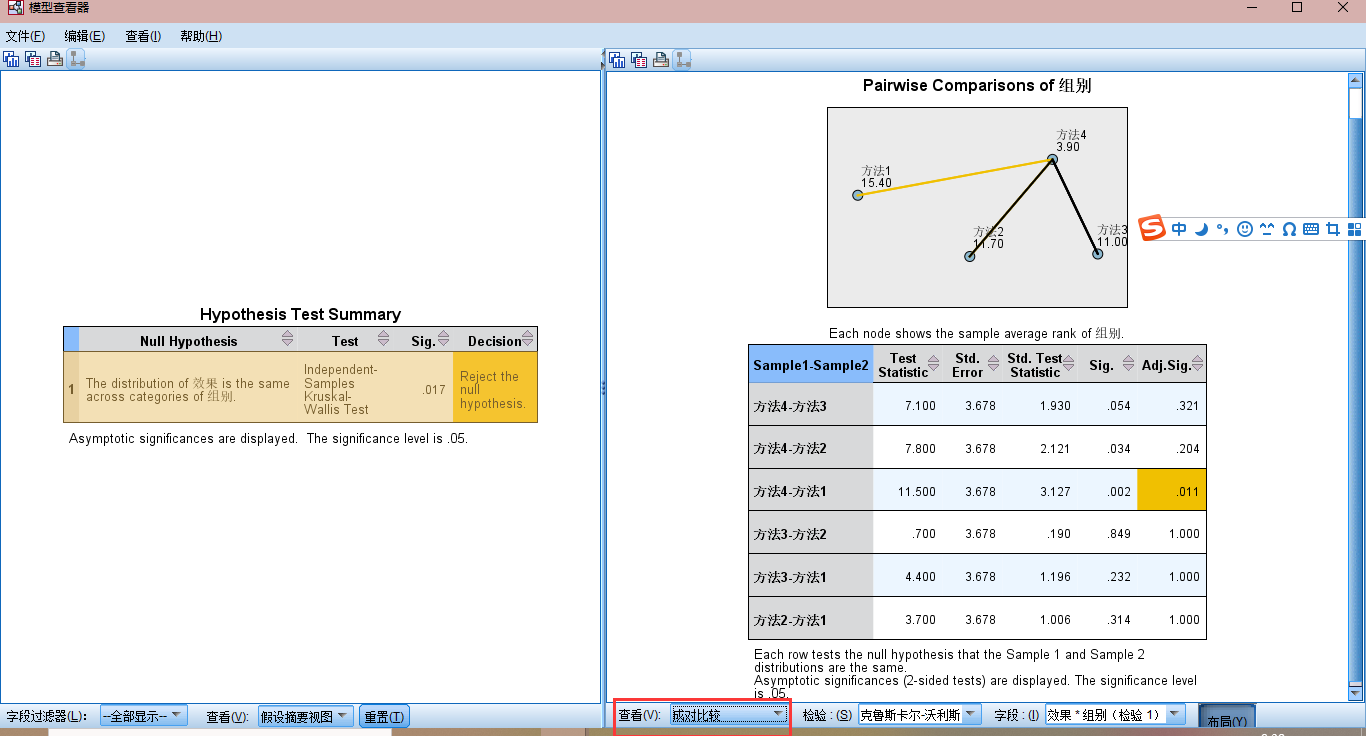This screenshot has width=1366, height=736.
Task: Click the right pane's first chart toolbar icon
Action: 617,60
